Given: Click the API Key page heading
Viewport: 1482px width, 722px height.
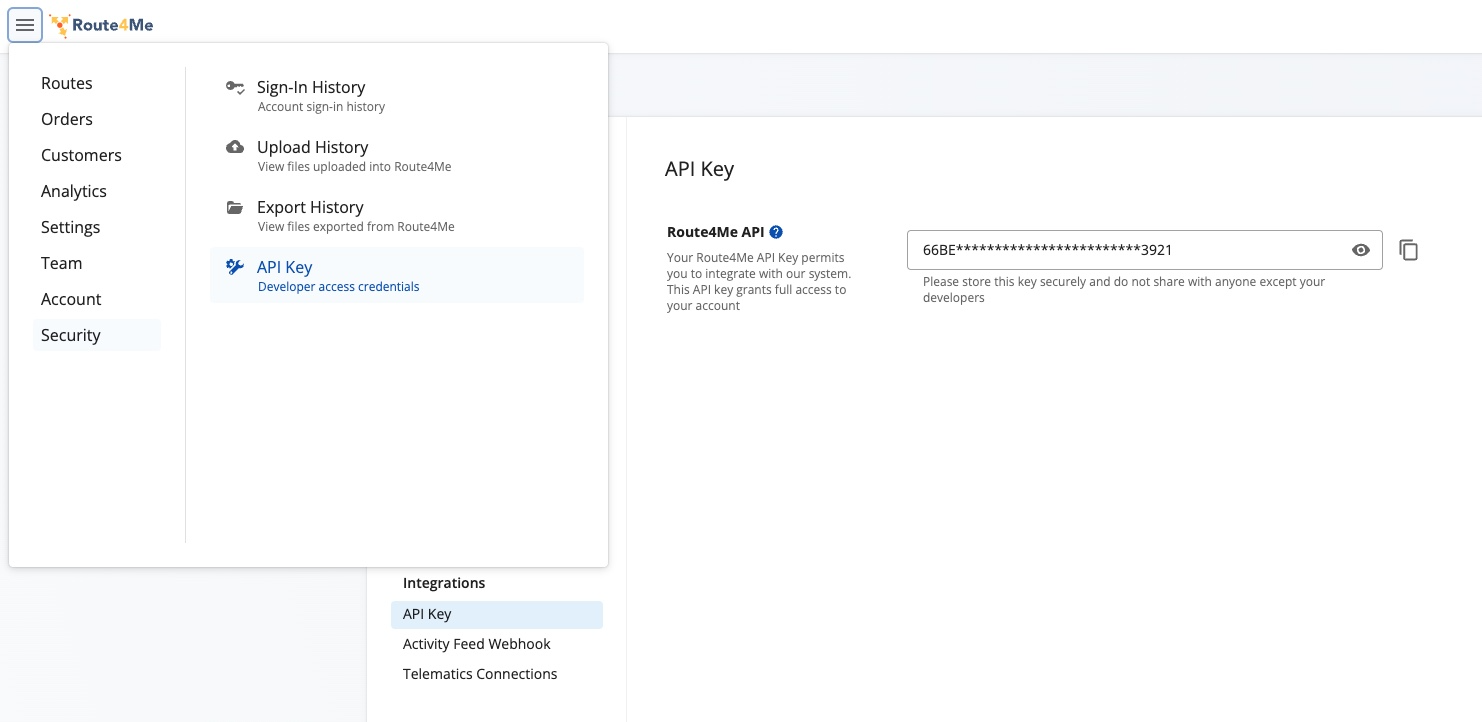Looking at the screenshot, I should pos(699,169).
